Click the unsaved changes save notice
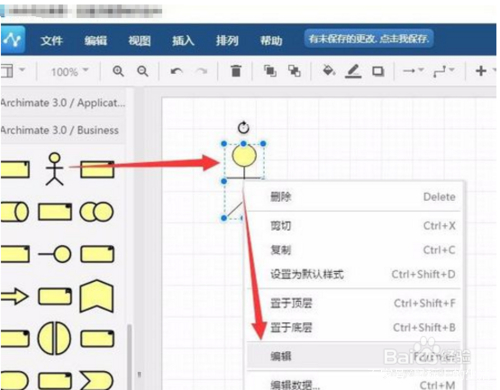 pyautogui.click(x=369, y=39)
